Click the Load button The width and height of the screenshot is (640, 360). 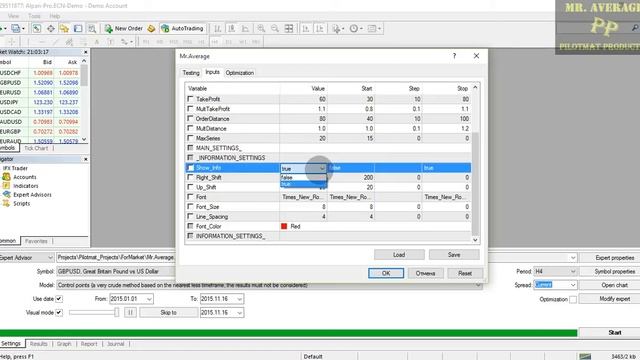pyautogui.click(x=399, y=255)
